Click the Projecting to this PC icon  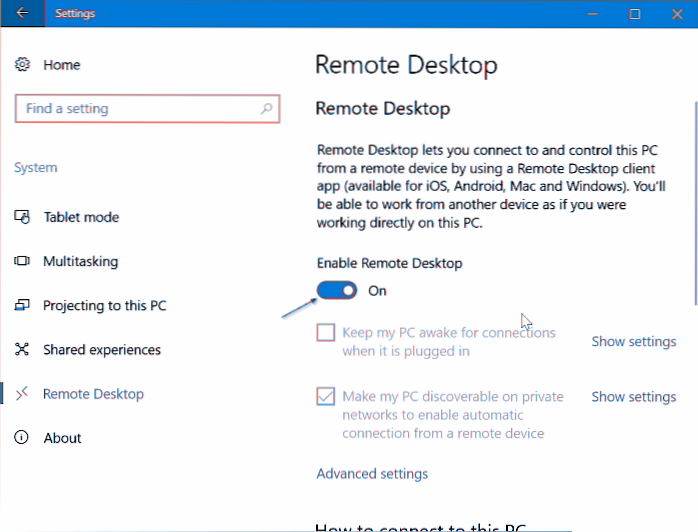click(x=23, y=305)
